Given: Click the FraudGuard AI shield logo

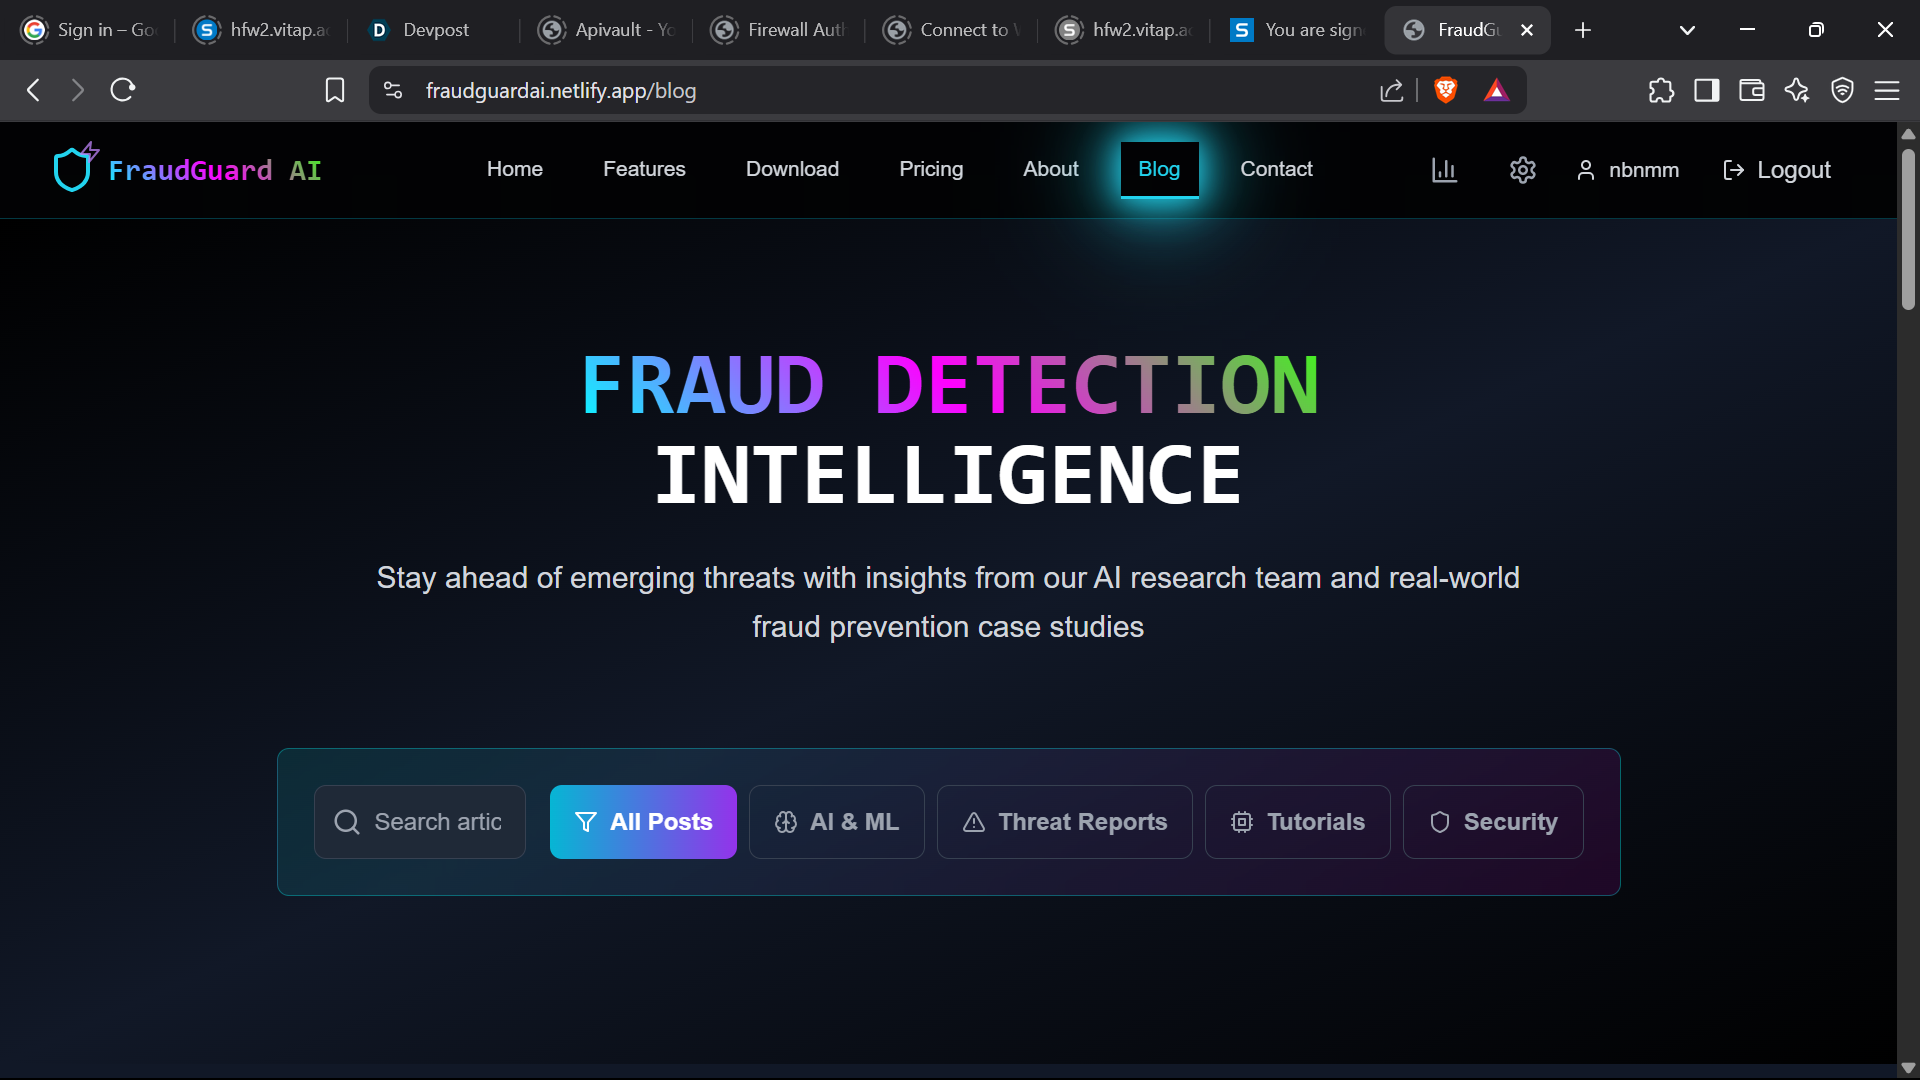Looking at the screenshot, I should [74, 168].
